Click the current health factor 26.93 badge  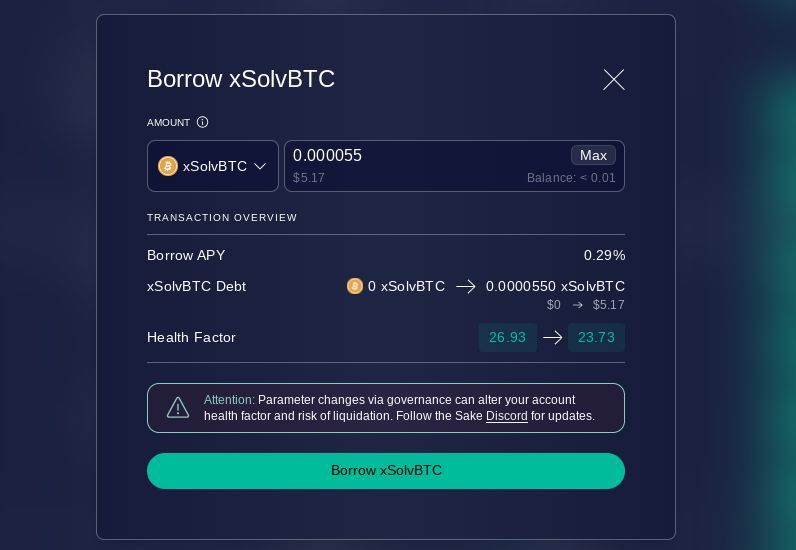[x=508, y=338]
